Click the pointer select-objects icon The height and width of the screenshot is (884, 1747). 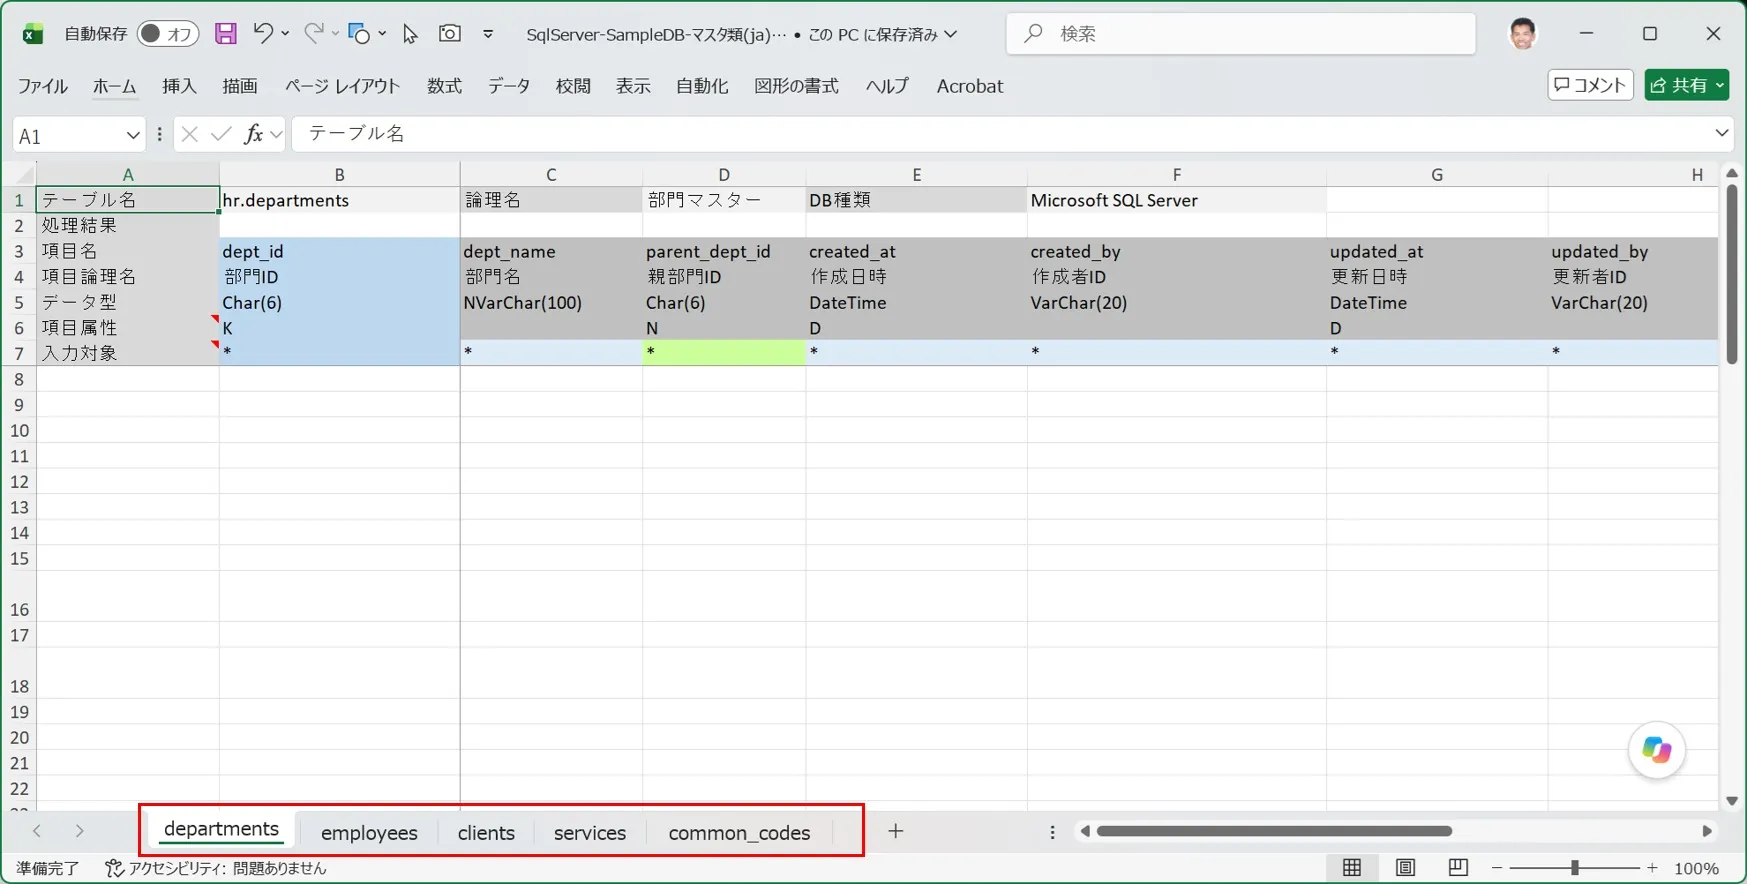pos(410,34)
